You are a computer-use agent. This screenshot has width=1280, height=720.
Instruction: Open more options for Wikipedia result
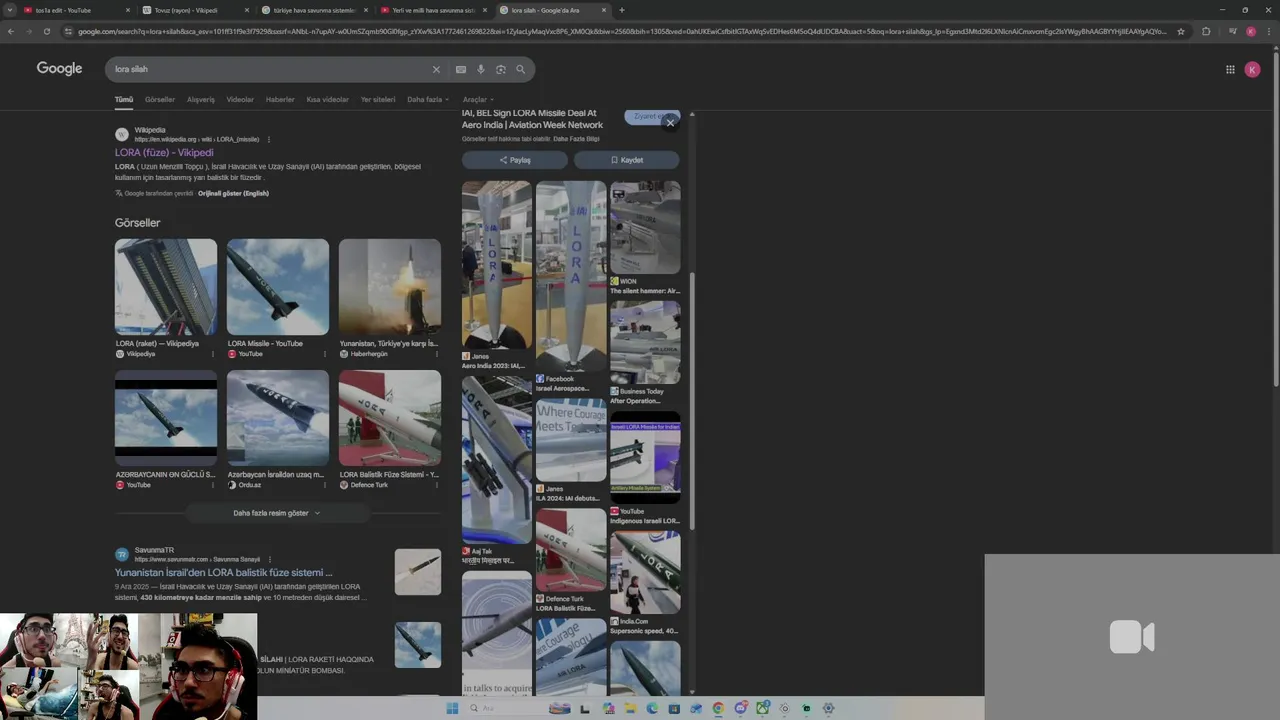coord(269,139)
